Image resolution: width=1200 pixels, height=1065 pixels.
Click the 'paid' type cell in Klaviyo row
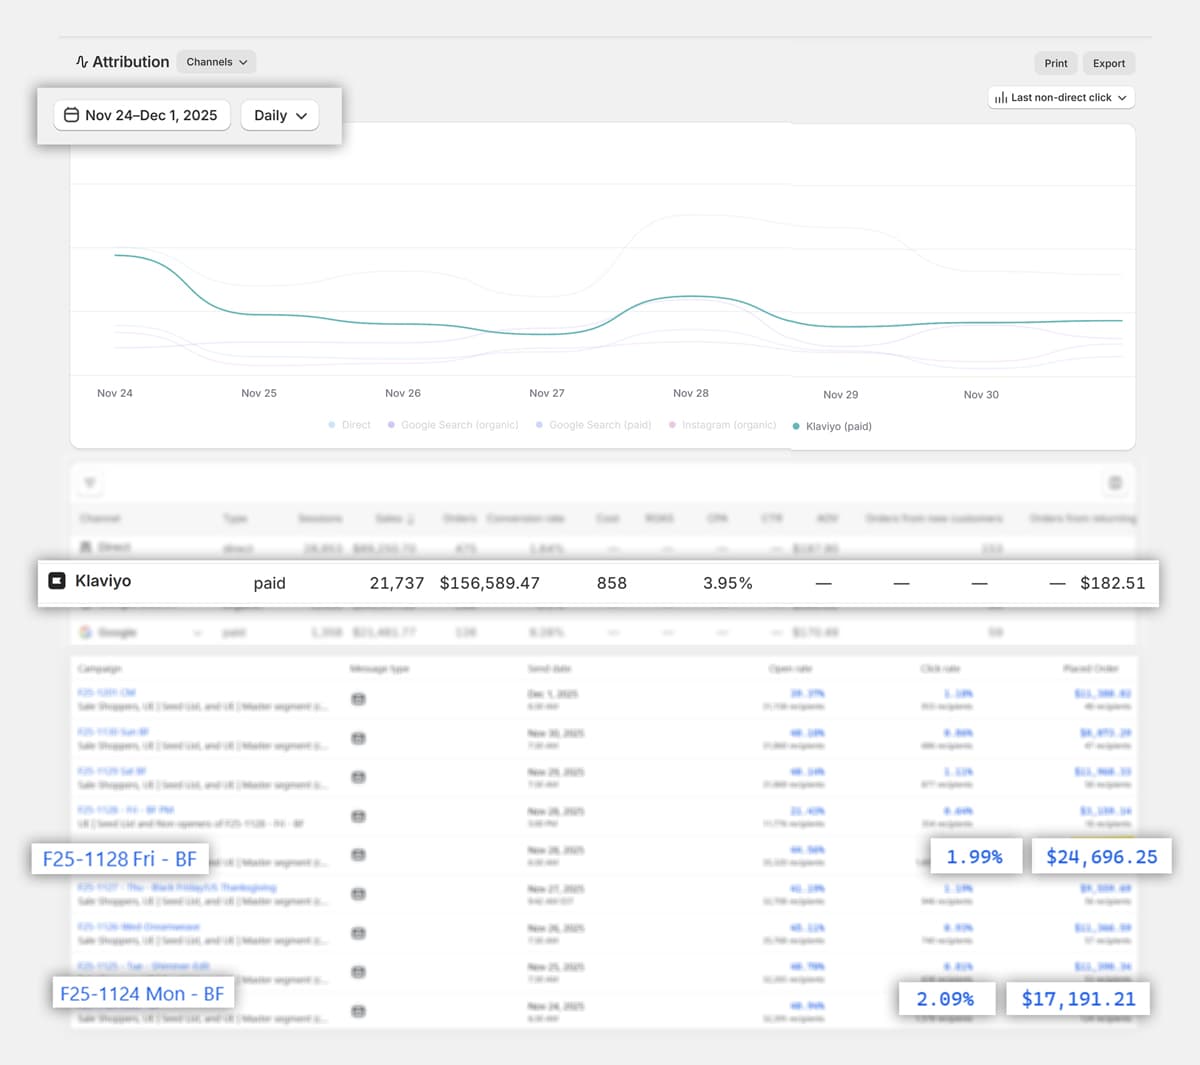[270, 583]
